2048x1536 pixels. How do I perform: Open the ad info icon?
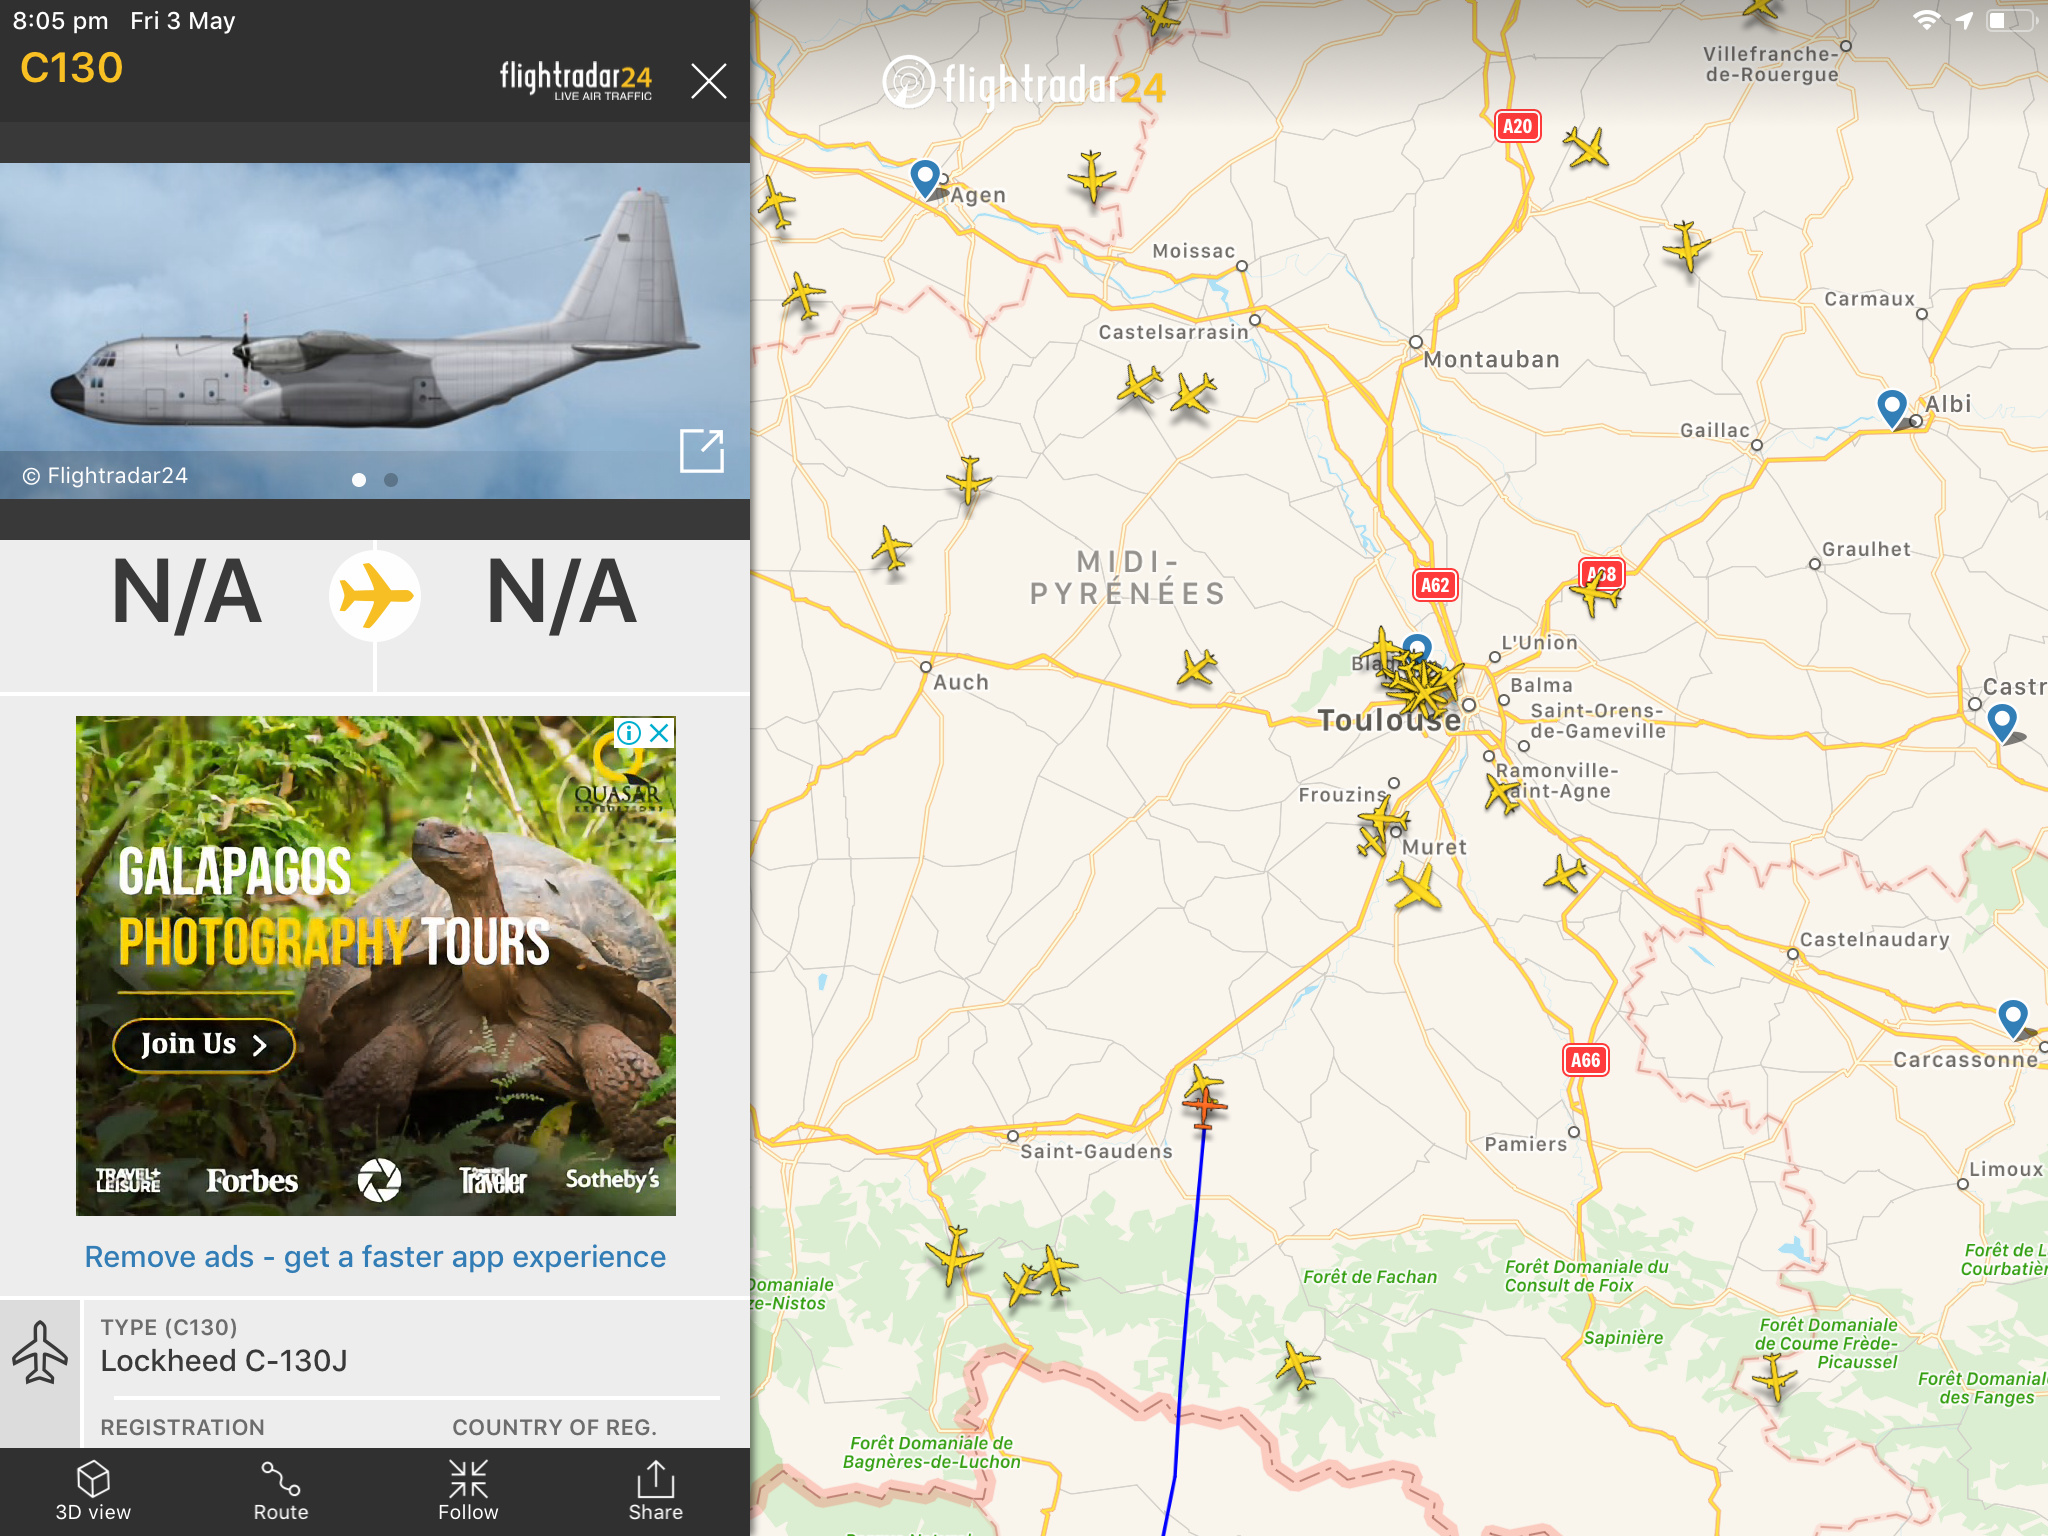click(x=629, y=733)
